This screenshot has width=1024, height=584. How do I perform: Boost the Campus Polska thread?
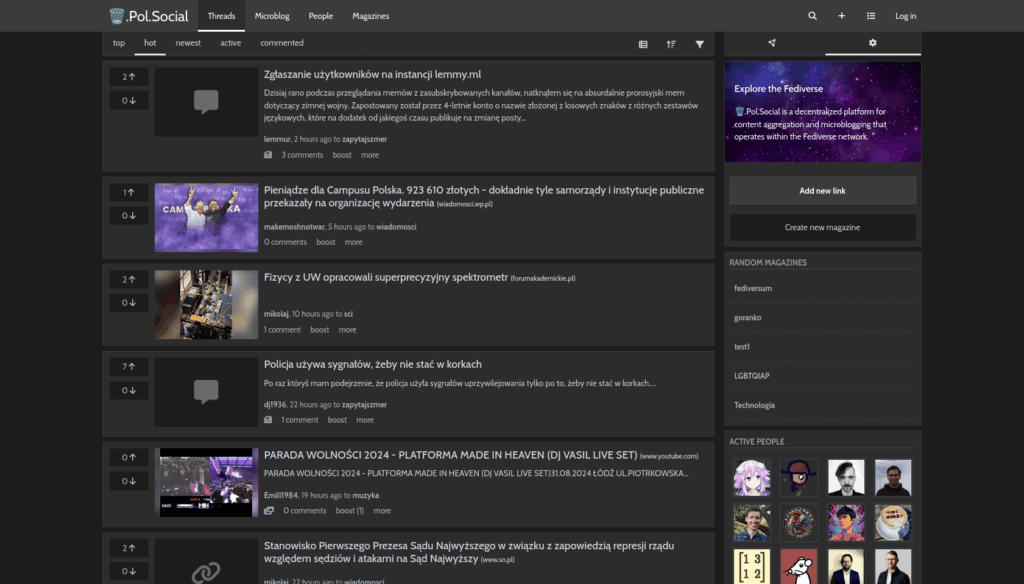point(325,242)
